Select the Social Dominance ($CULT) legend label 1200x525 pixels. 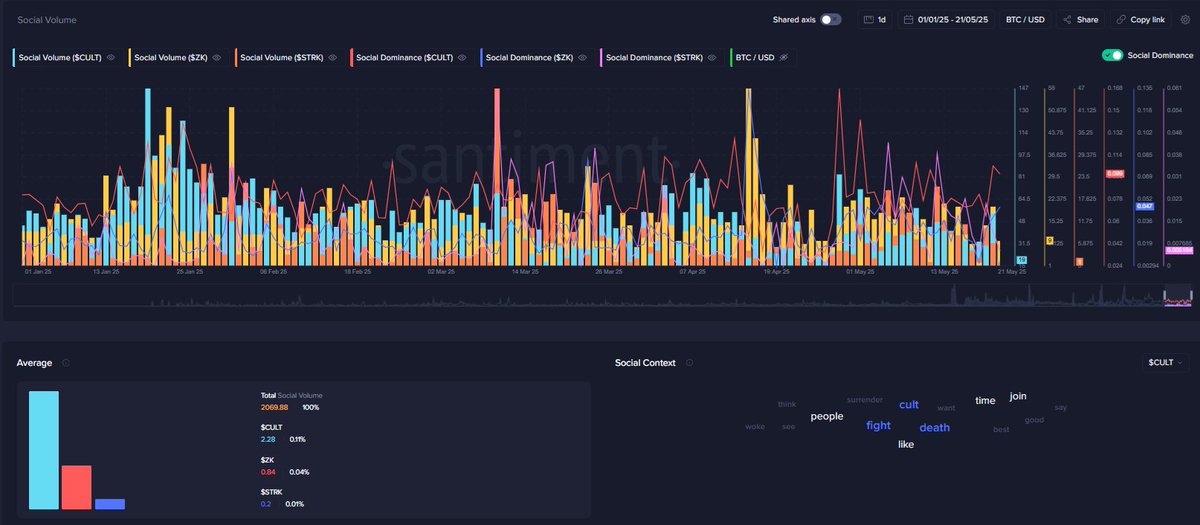pyautogui.click(x=403, y=58)
